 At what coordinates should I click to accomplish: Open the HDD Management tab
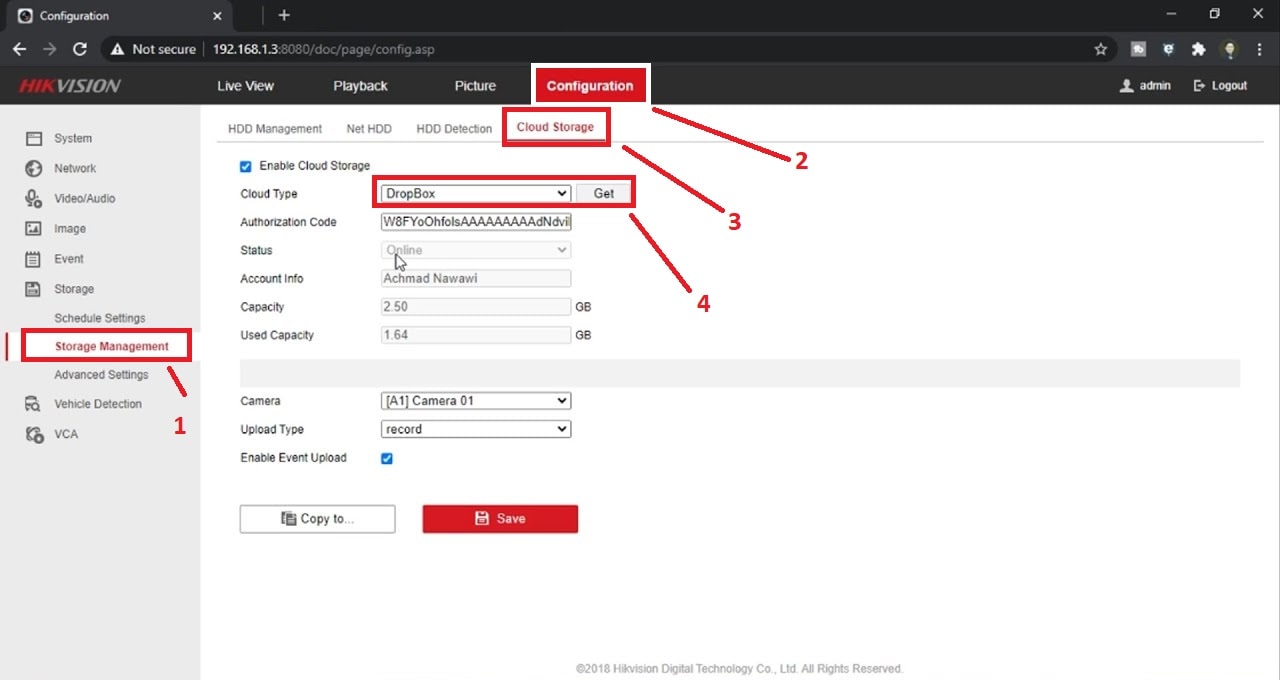tap(274, 128)
